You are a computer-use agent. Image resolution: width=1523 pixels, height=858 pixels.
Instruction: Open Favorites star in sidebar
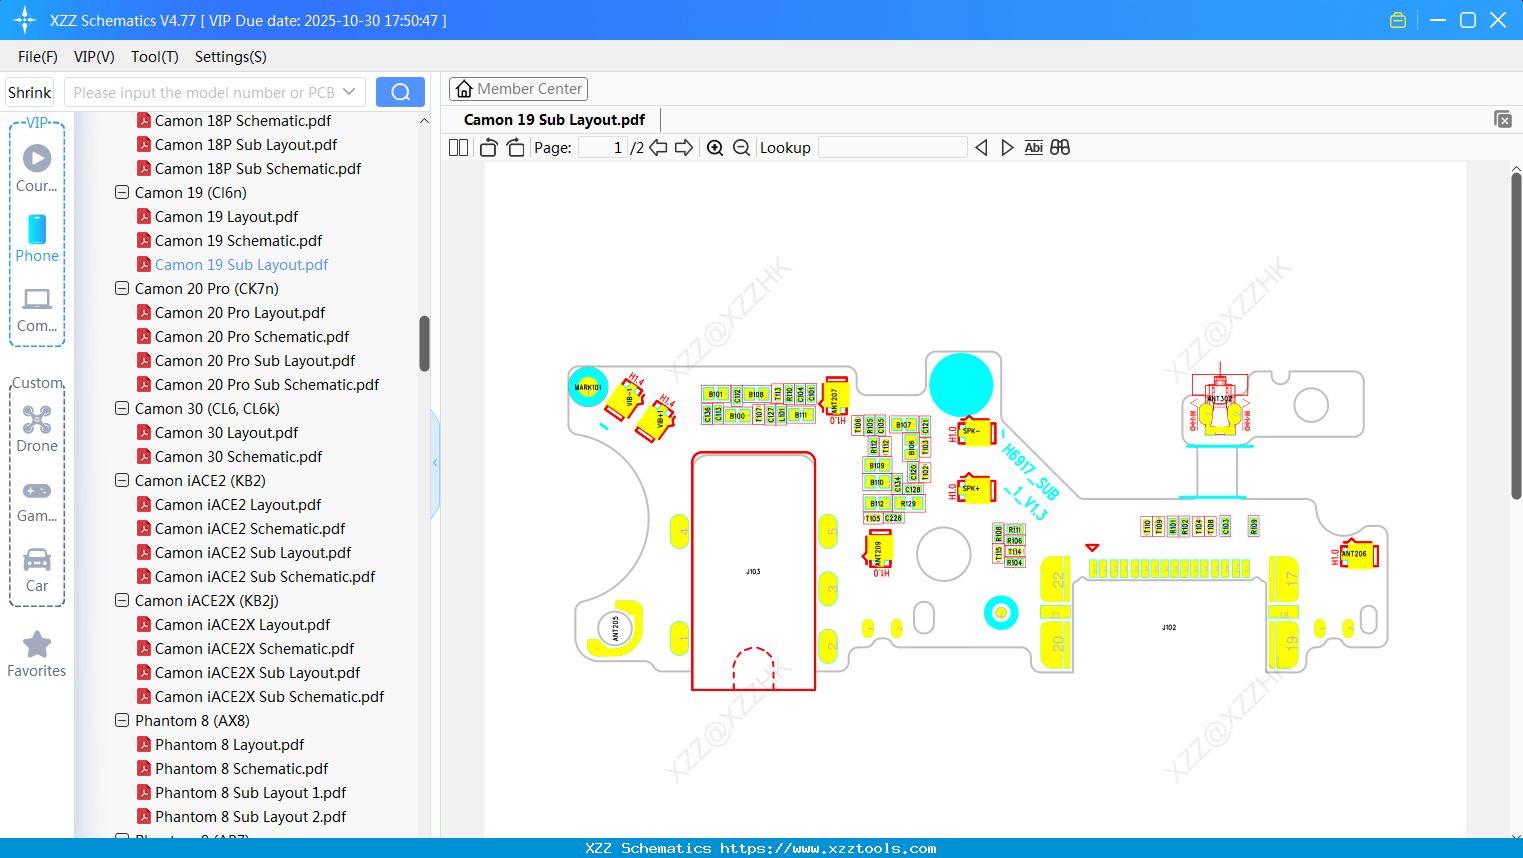[37, 654]
